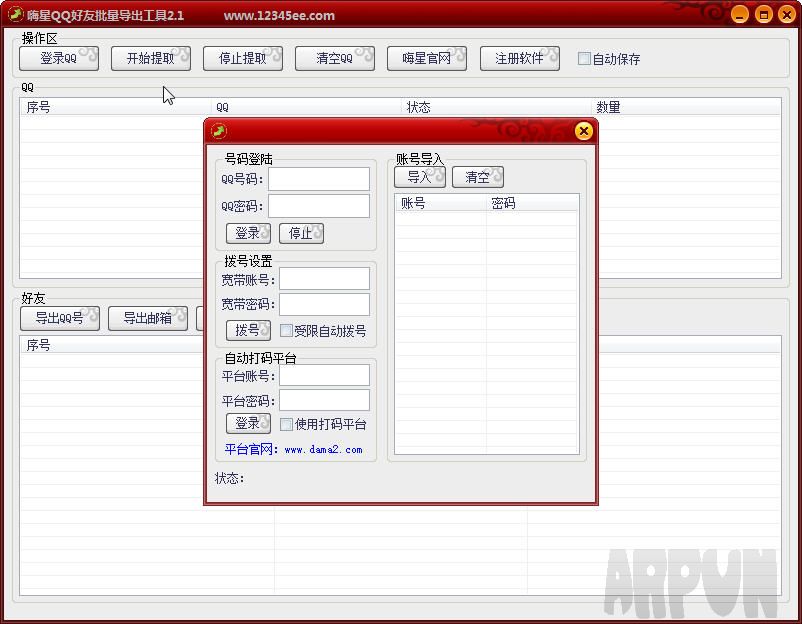Click 登录 under 号码登陆
Viewport: 802px width, 624px height.
coord(249,233)
